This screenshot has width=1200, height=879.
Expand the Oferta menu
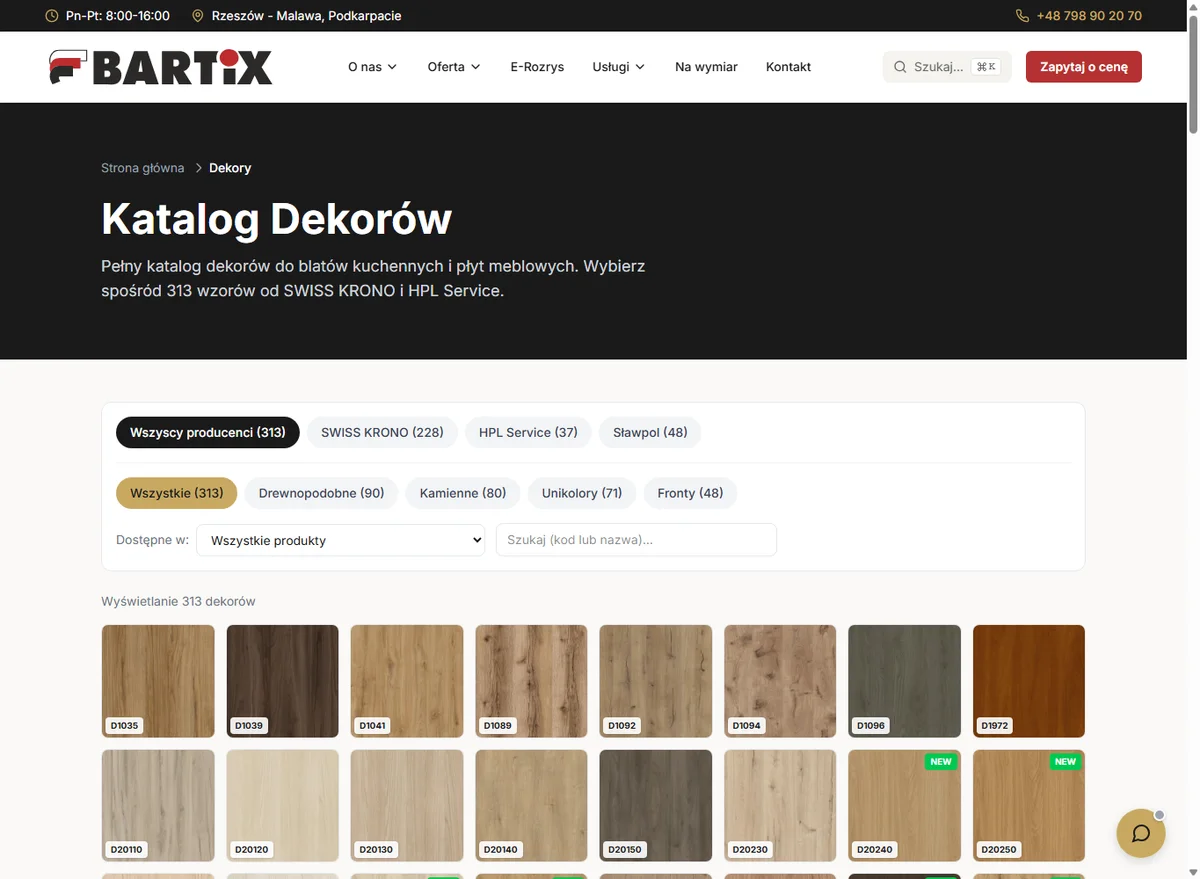(454, 67)
